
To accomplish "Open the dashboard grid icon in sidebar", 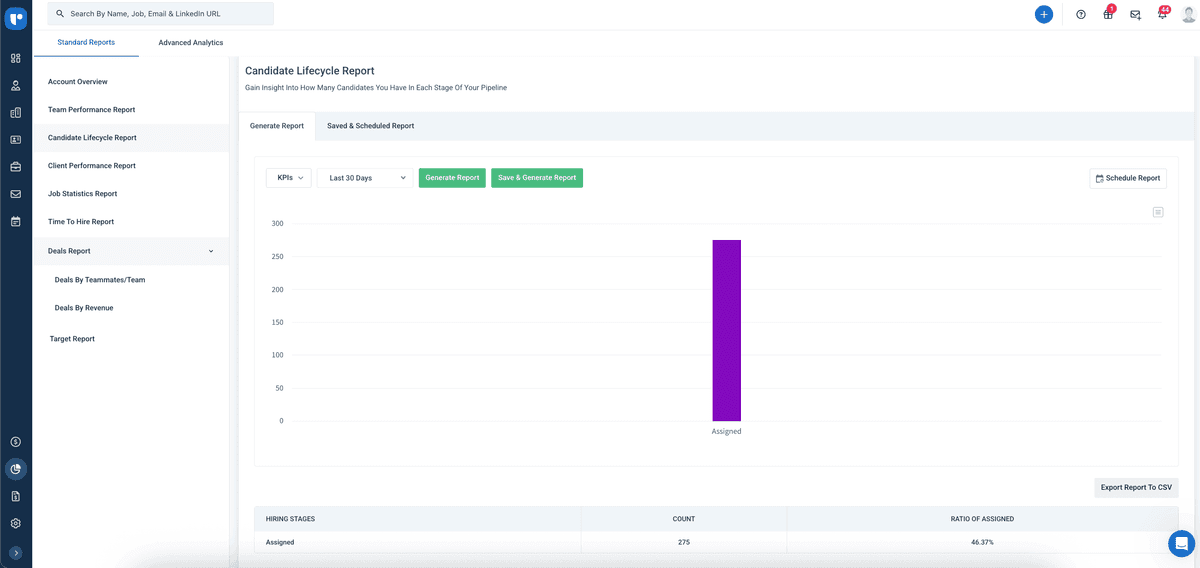I will pyautogui.click(x=16, y=58).
